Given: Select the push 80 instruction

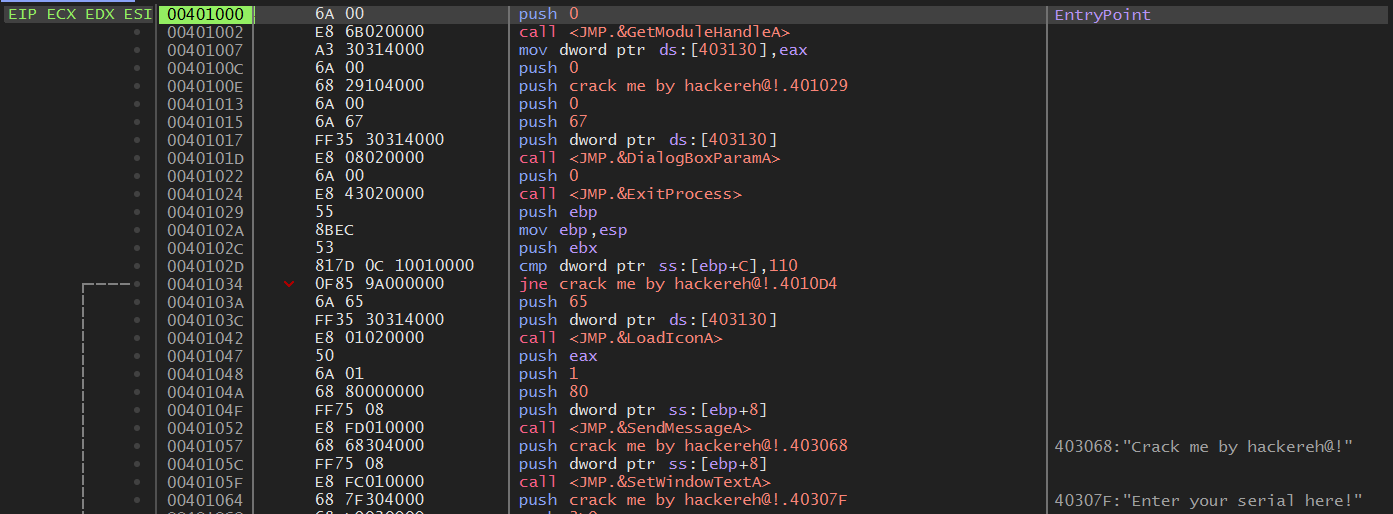Looking at the screenshot, I should tap(553, 392).
